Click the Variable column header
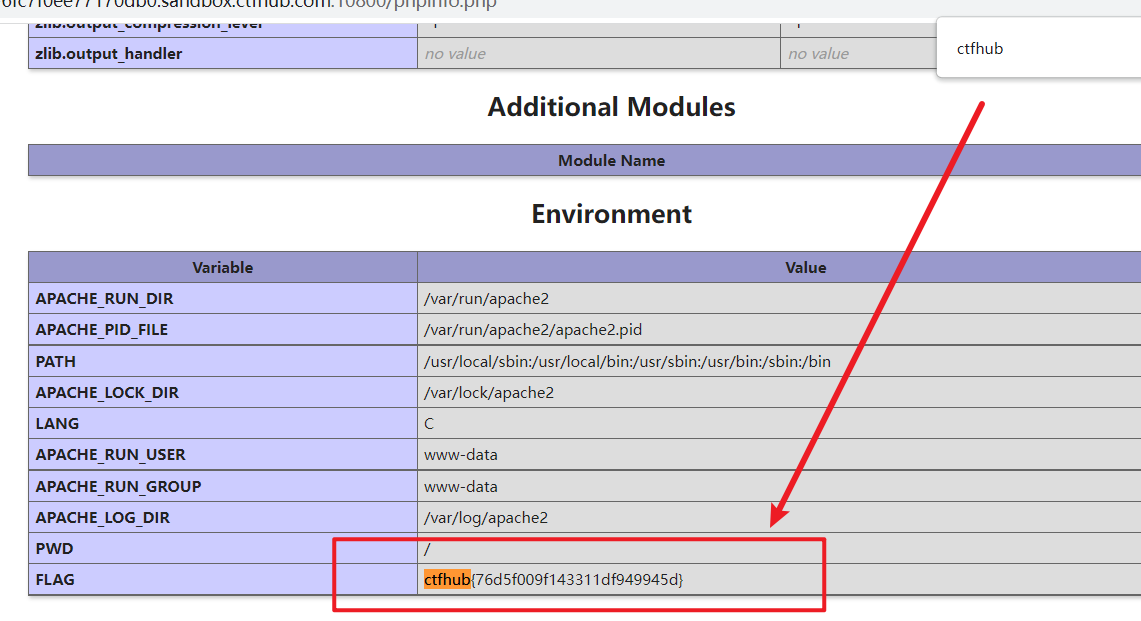 pos(223,267)
